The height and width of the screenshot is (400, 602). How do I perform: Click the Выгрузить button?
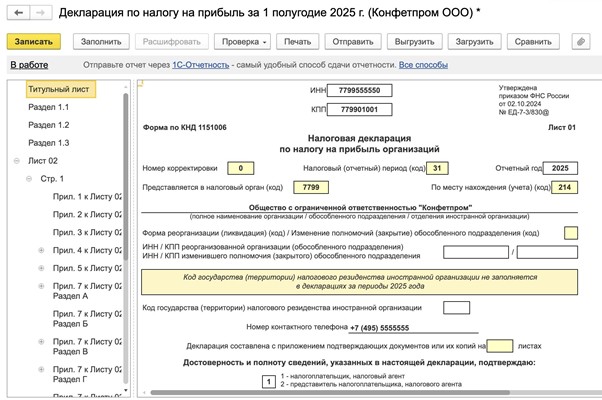[414, 42]
